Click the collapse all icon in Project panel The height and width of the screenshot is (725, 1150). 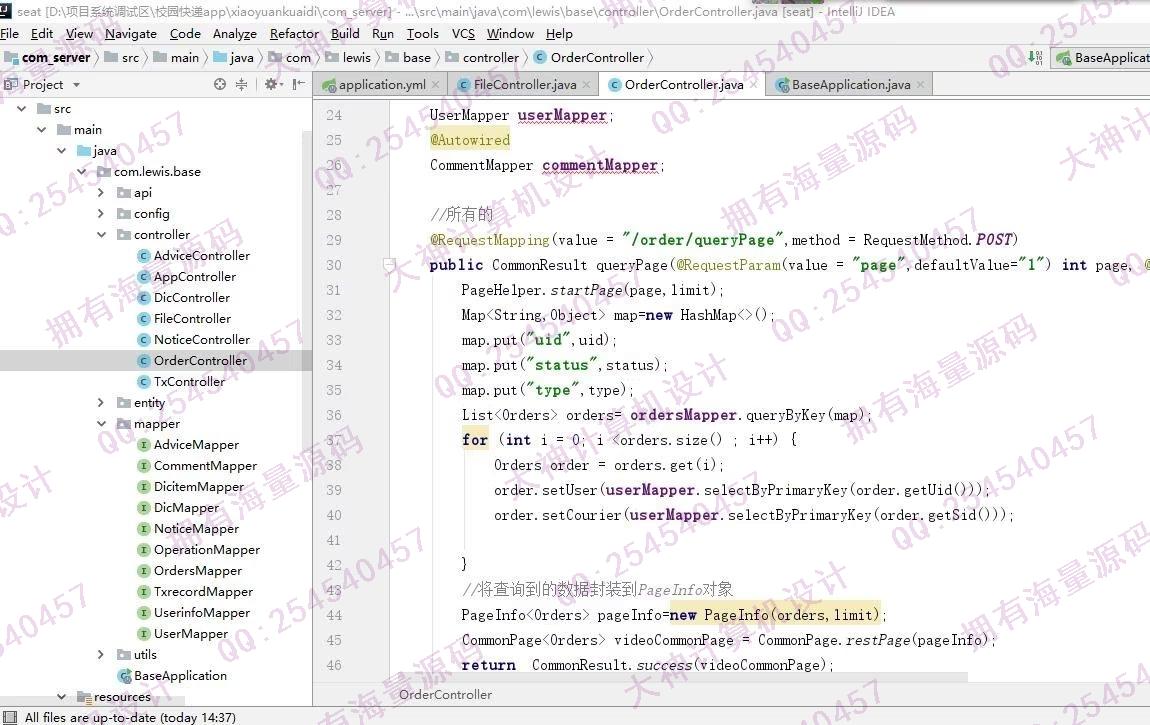tap(241, 84)
